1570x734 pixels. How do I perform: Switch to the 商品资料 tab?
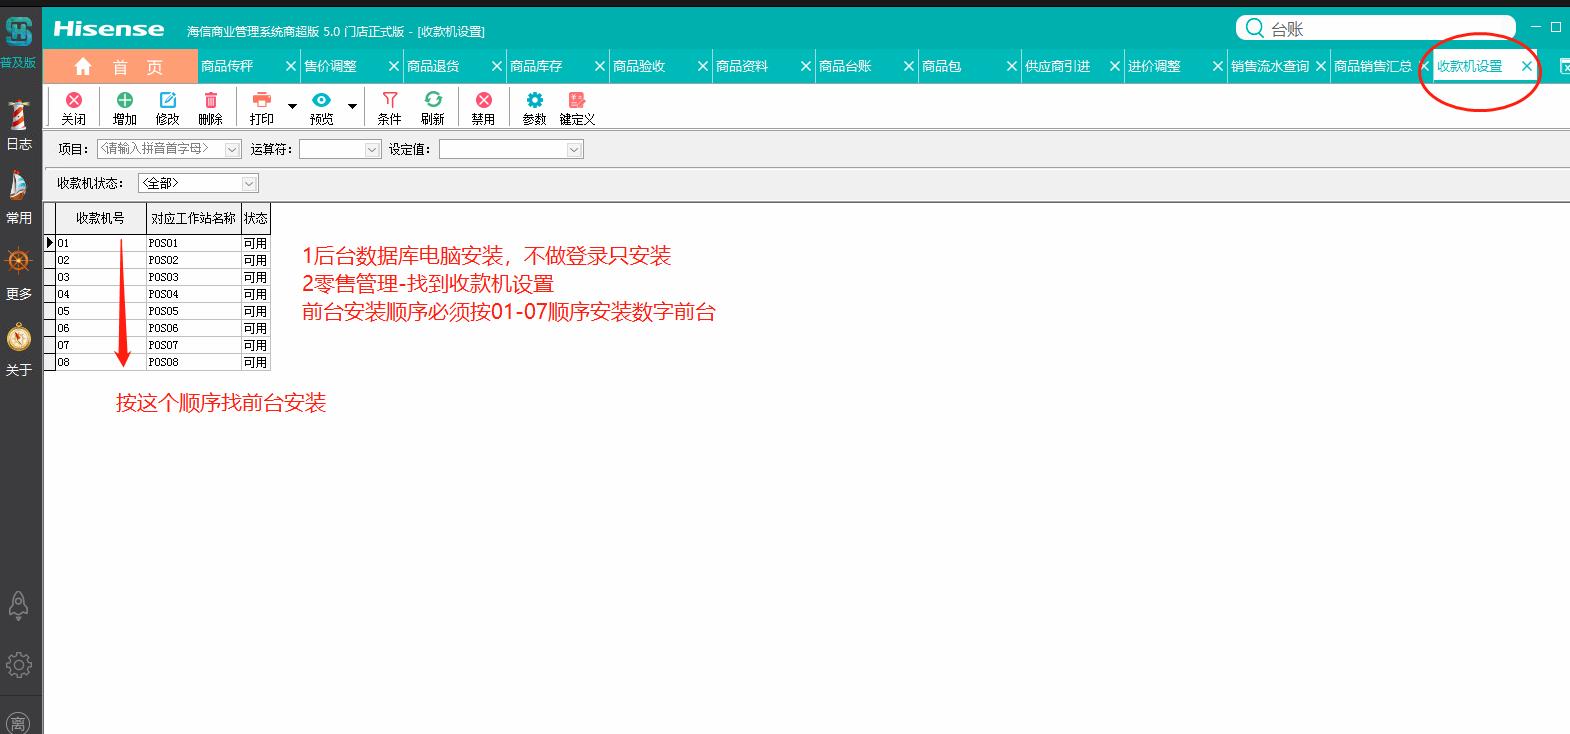pos(742,66)
